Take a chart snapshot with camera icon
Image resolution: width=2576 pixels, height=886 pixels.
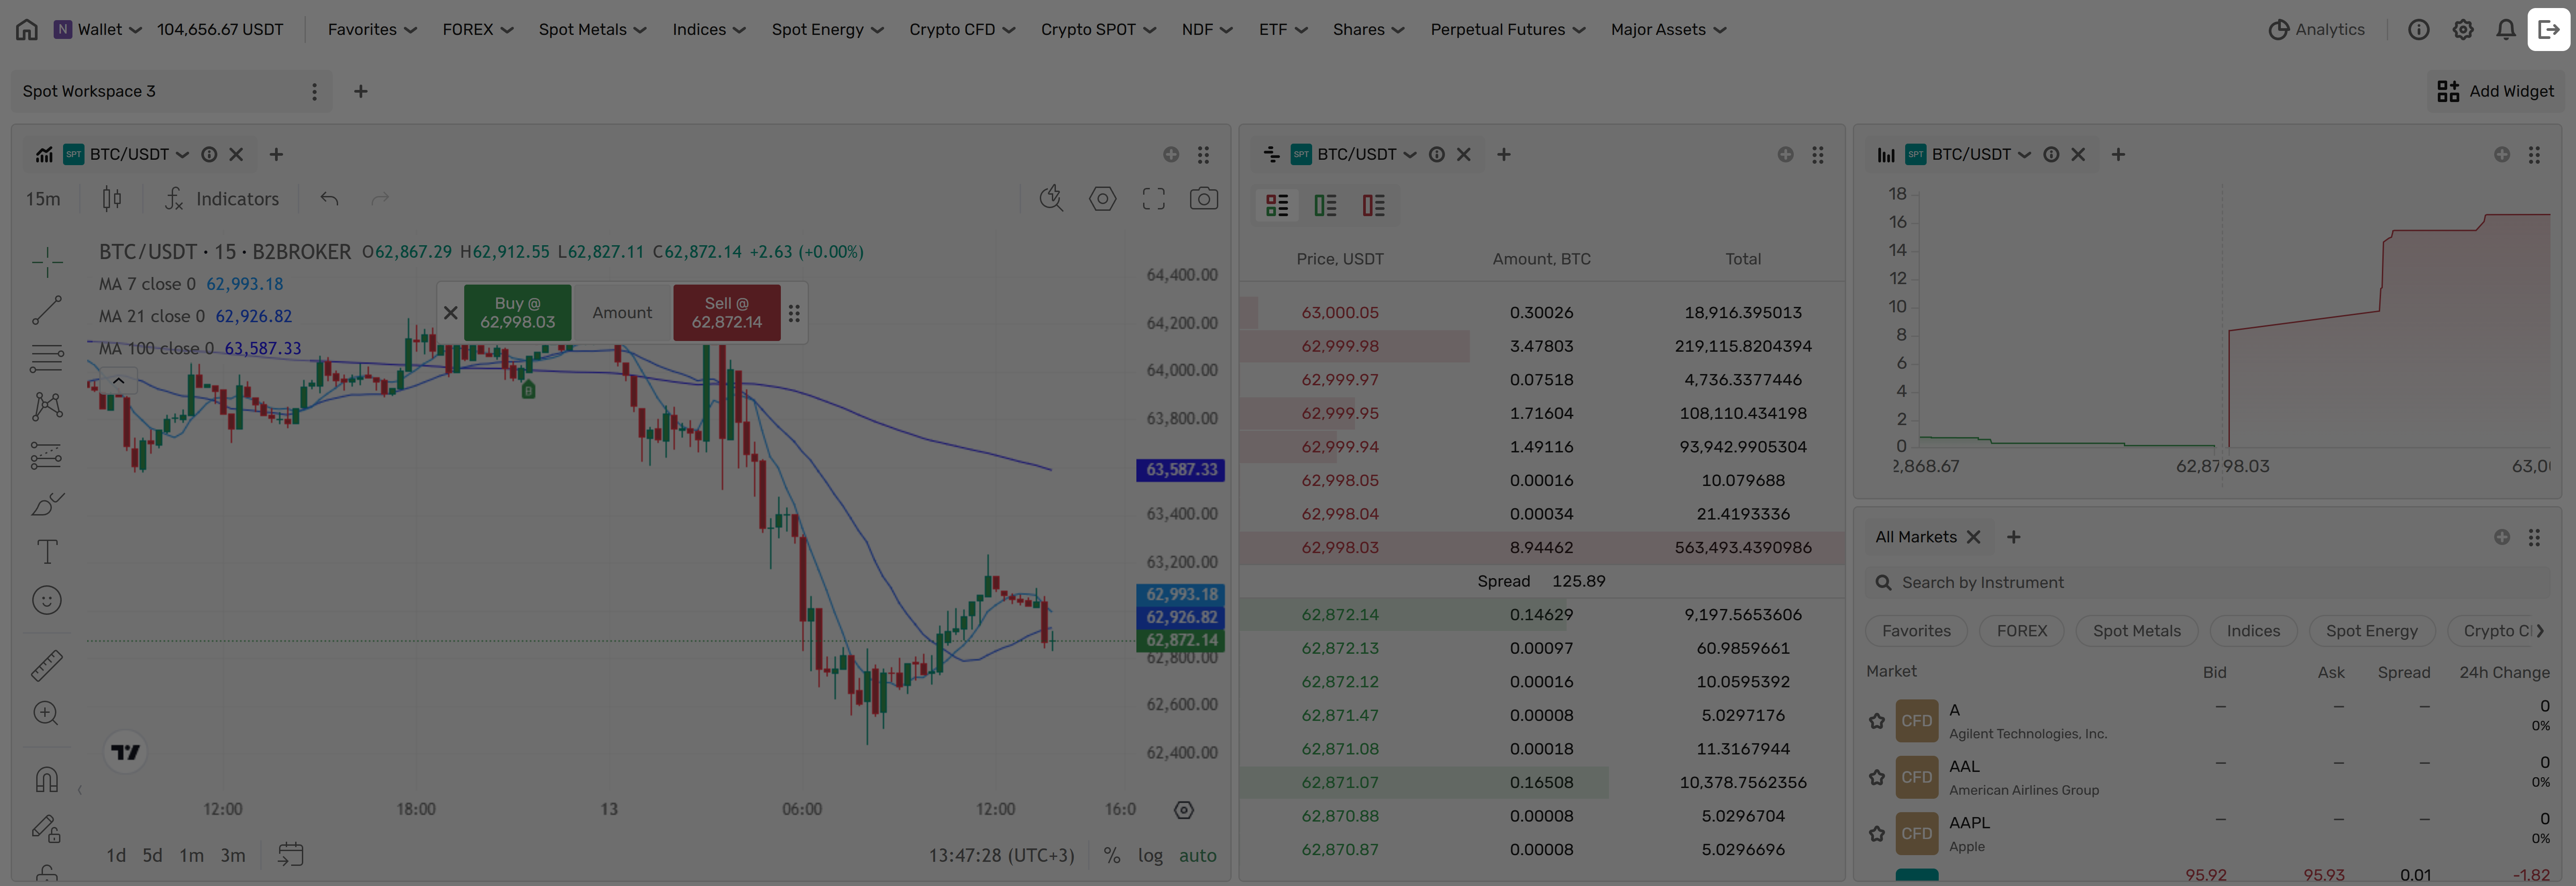[x=1203, y=199]
